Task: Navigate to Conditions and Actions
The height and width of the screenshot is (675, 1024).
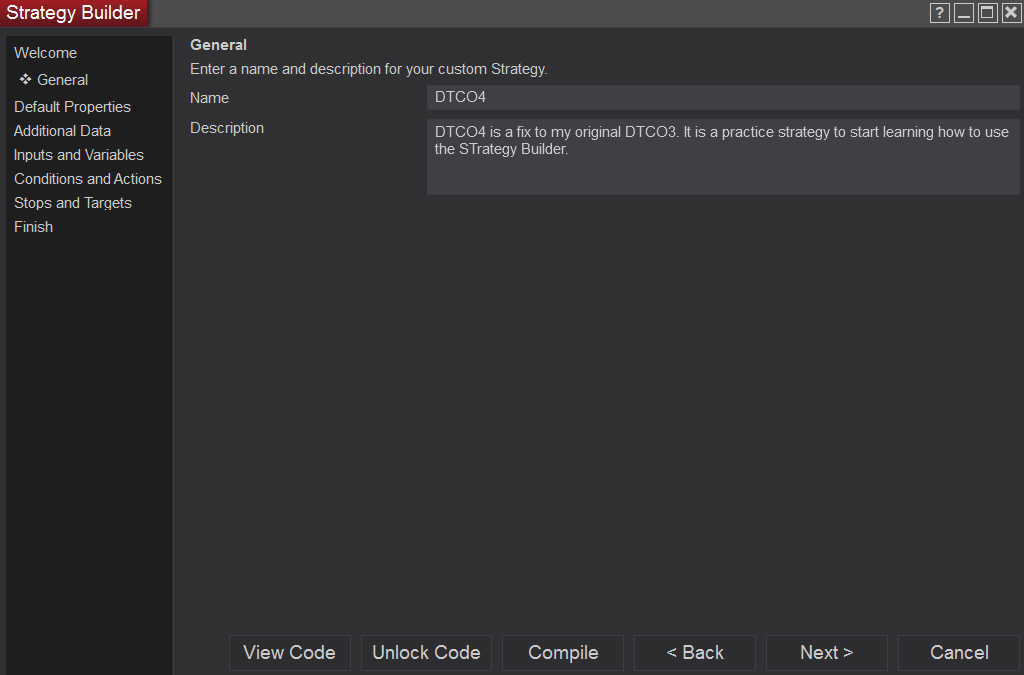Action: (88, 179)
